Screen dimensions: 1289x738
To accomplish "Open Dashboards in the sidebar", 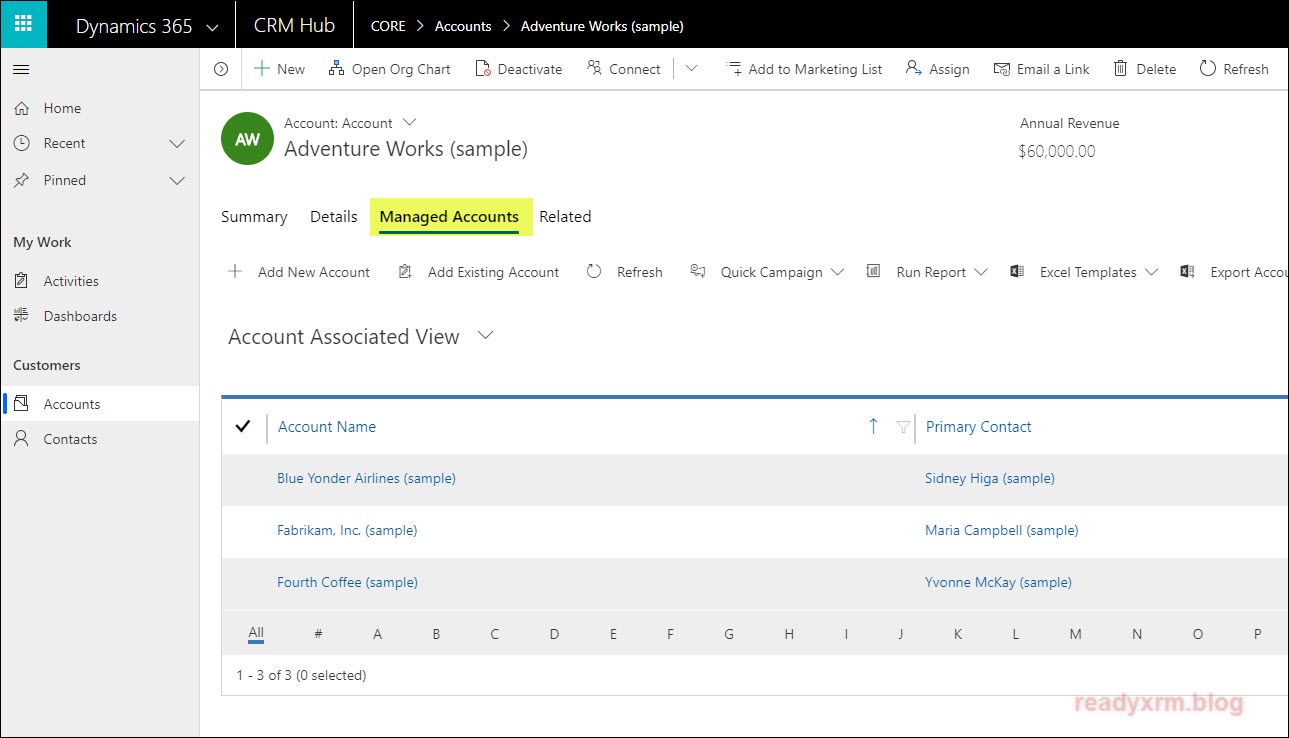I will tap(80, 316).
